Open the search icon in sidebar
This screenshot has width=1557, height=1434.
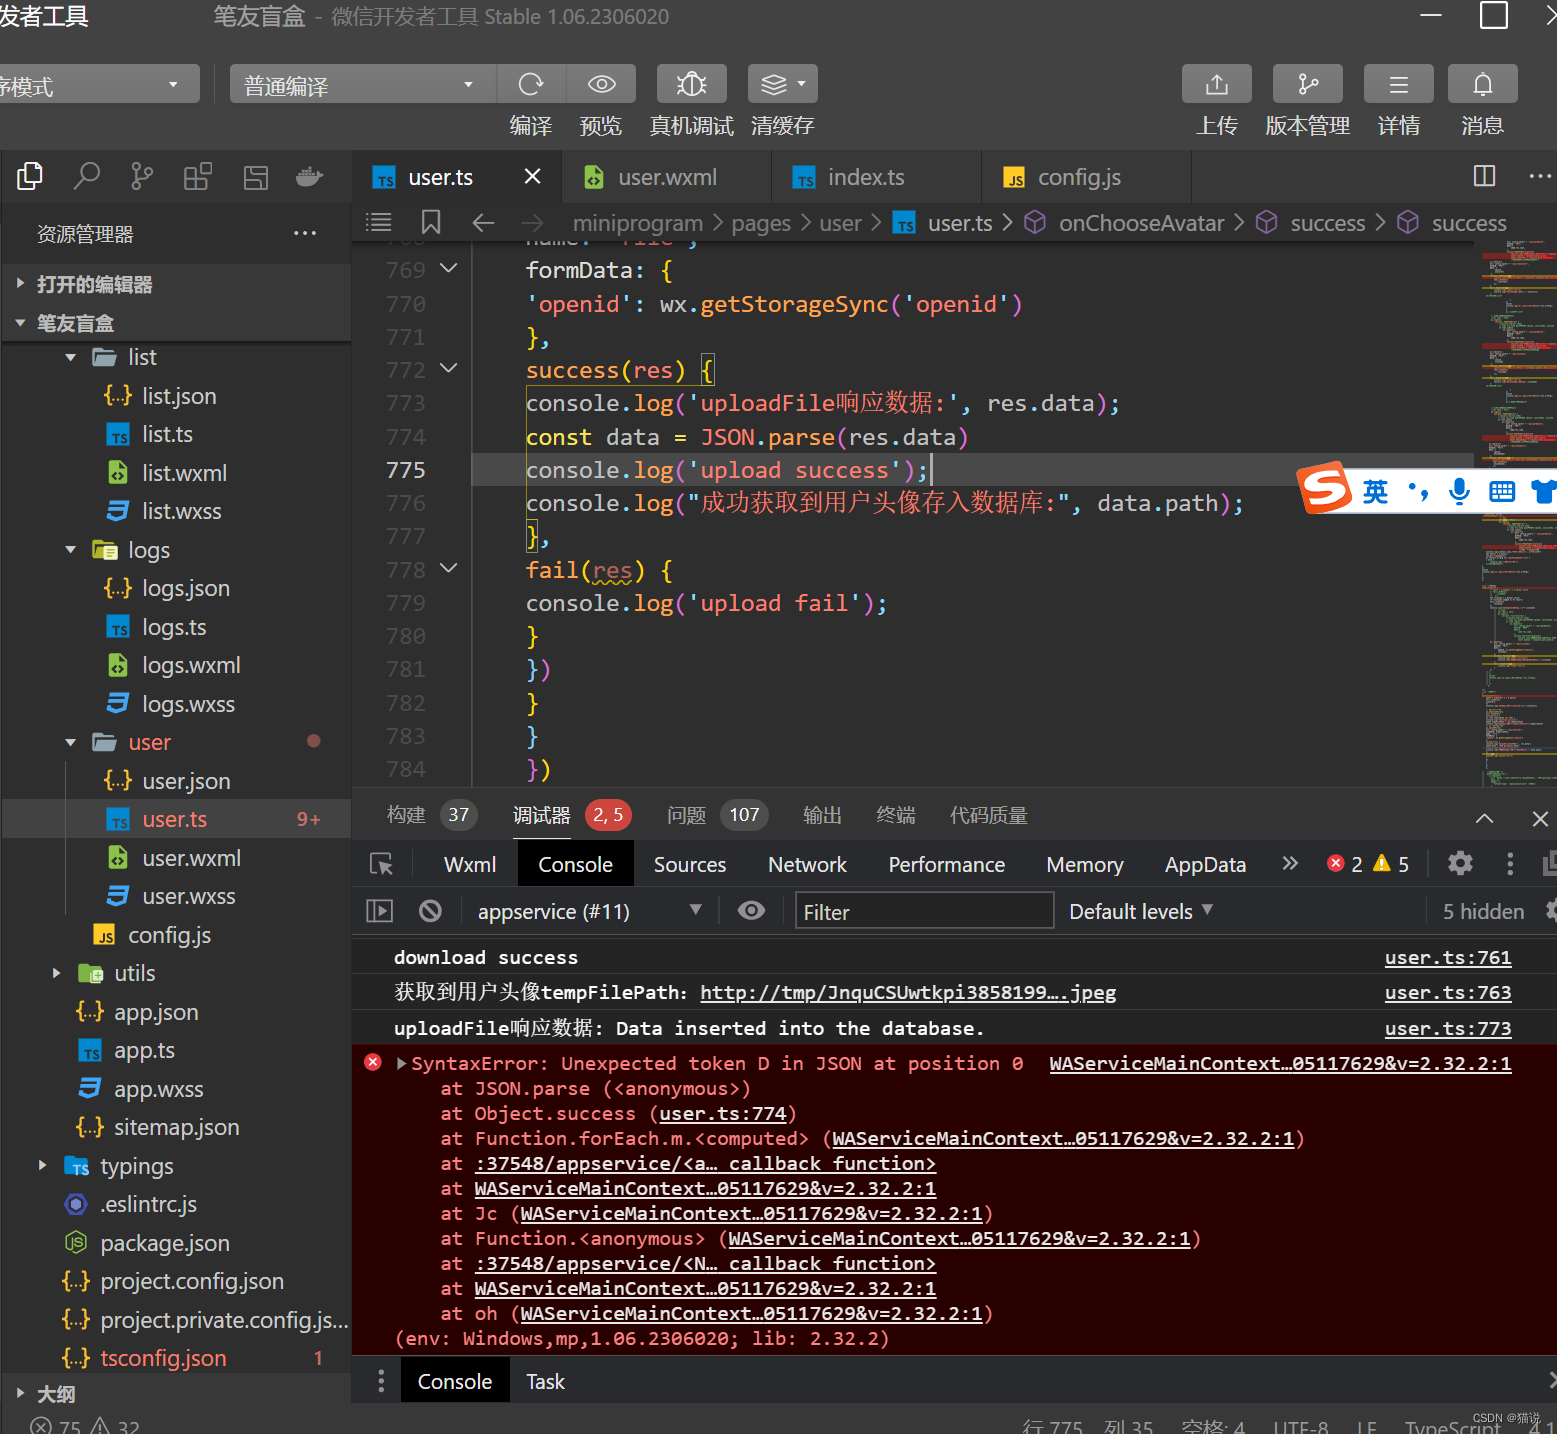87,177
